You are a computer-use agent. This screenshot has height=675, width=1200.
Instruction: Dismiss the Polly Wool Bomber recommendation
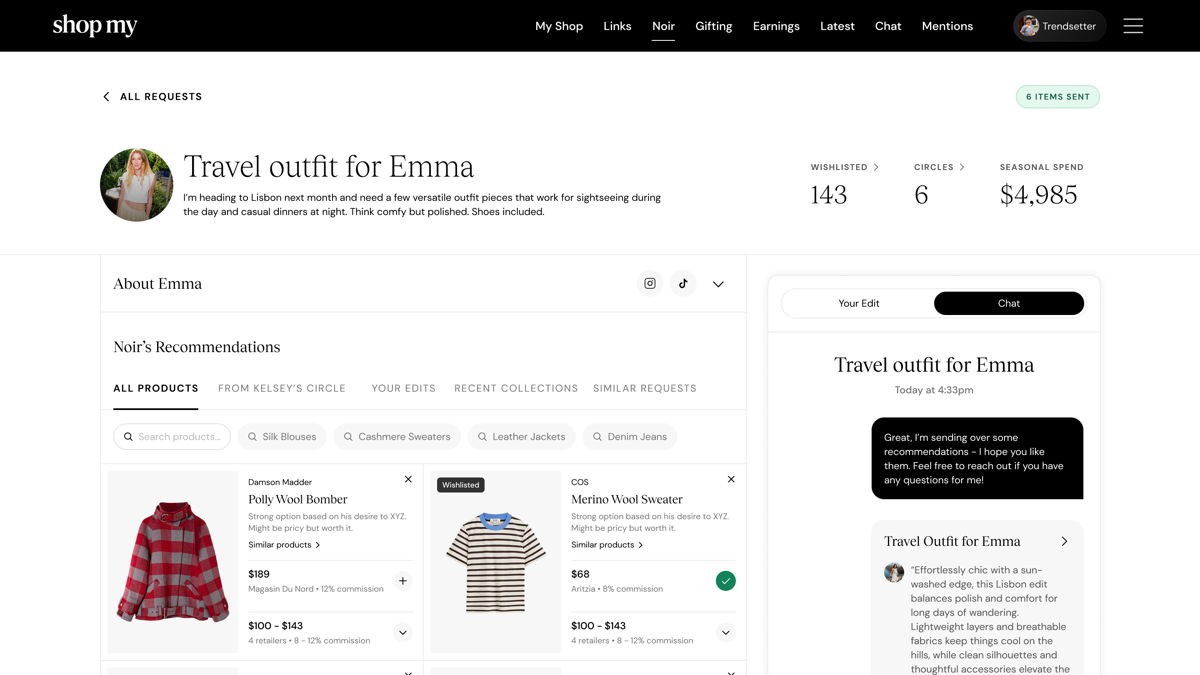pyautogui.click(x=408, y=480)
